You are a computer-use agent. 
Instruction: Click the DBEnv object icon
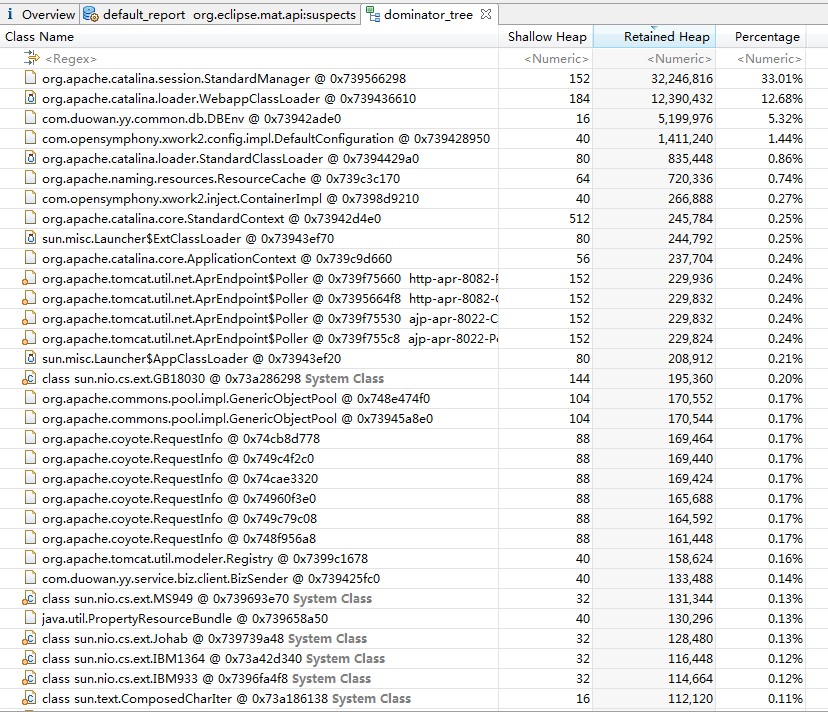(31, 118)
